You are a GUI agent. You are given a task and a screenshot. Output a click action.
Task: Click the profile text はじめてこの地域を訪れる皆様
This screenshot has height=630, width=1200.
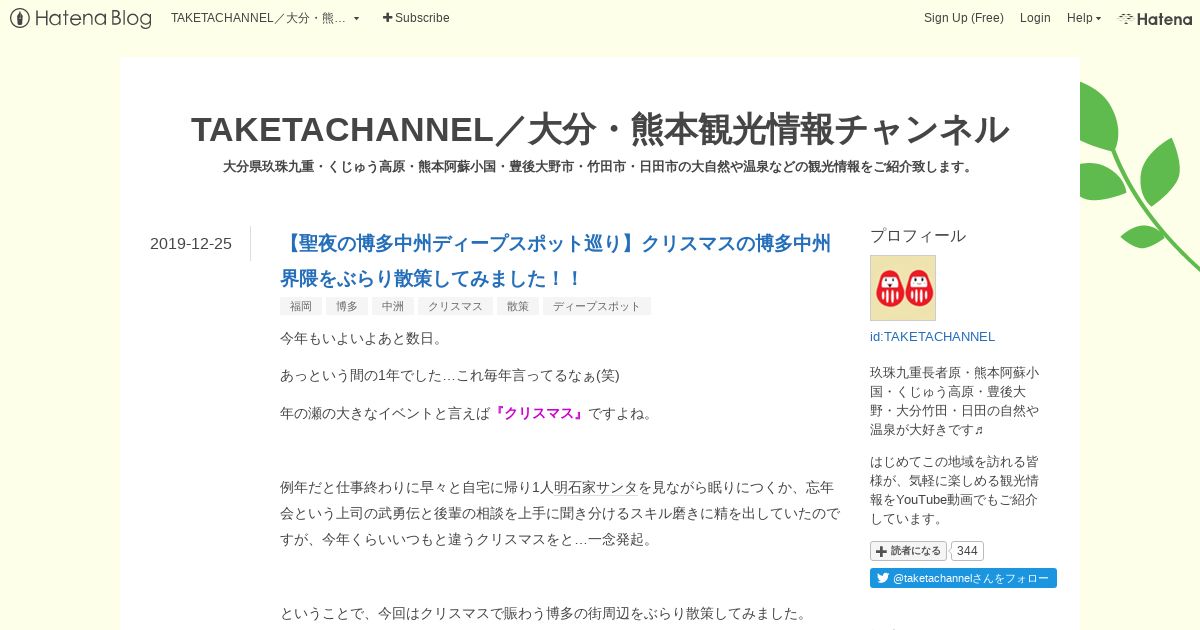tap(955, 490)
